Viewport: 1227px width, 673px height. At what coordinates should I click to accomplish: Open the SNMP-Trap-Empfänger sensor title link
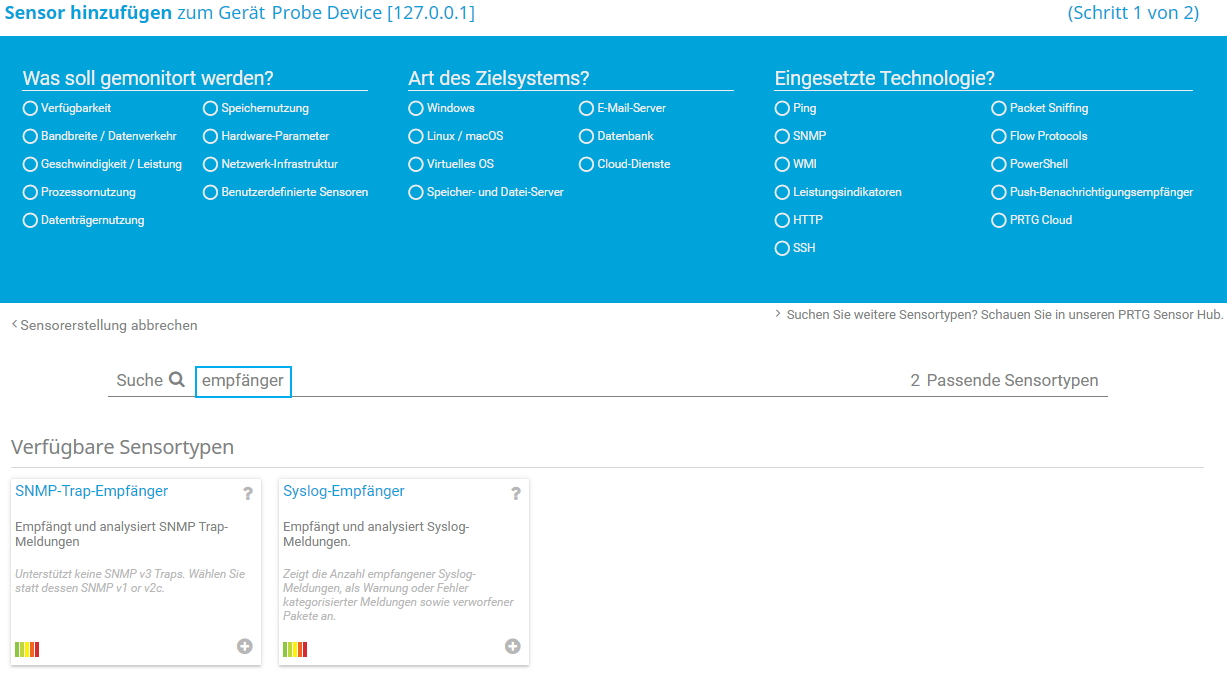93,491
